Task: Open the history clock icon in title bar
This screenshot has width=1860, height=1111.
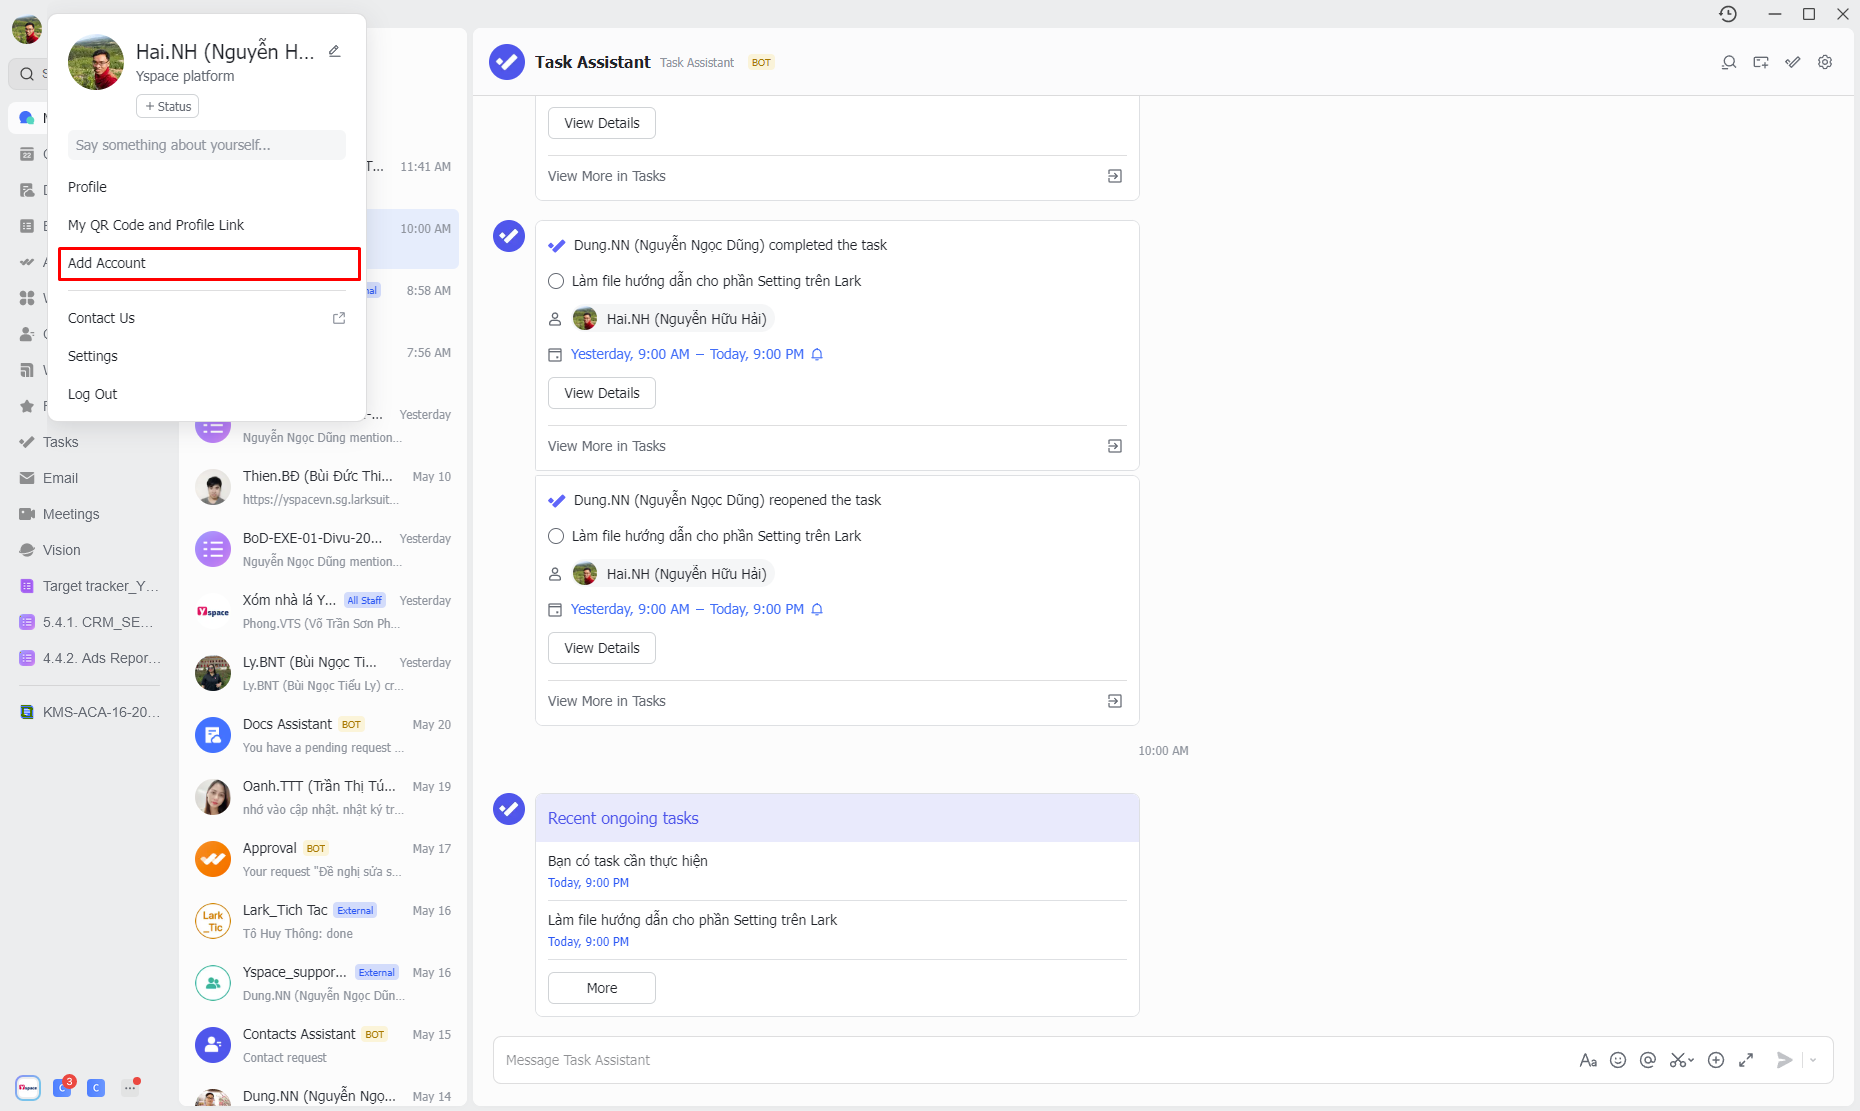Action: pyautogui.click(x=1728, y=14)
